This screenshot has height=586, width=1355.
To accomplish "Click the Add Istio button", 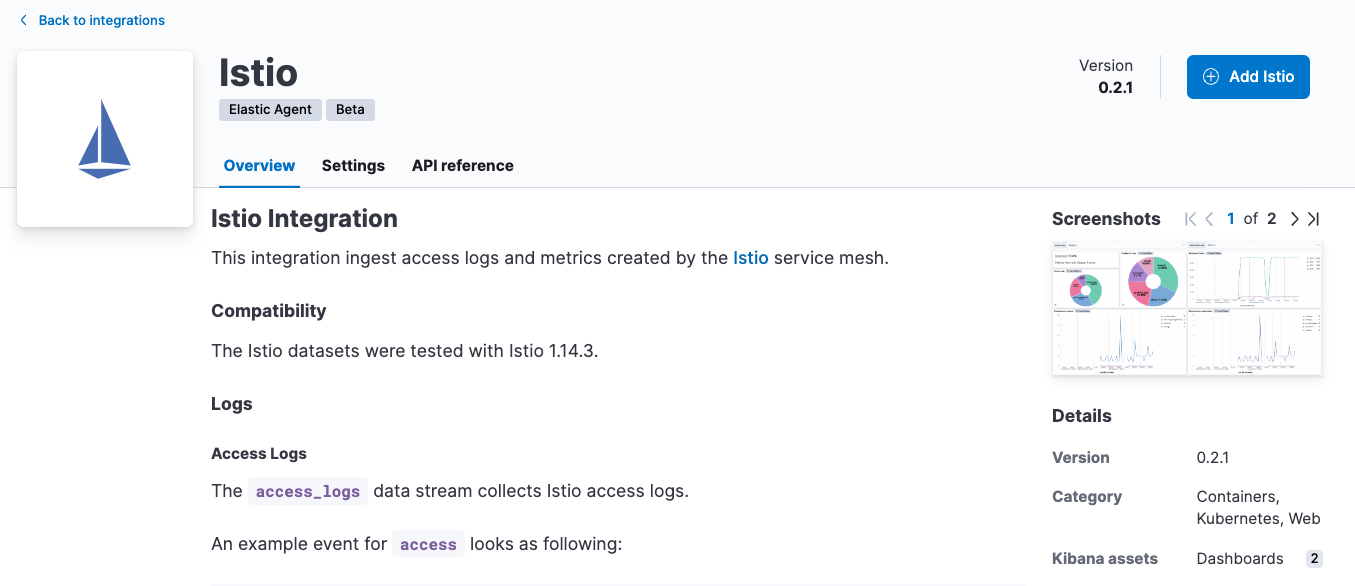I will click(1248, 76).
